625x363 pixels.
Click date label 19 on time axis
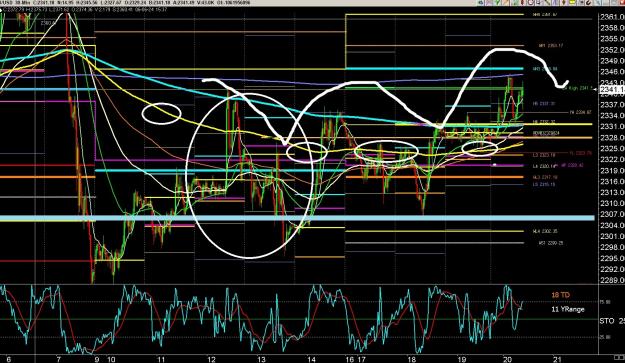pos(462,359)
